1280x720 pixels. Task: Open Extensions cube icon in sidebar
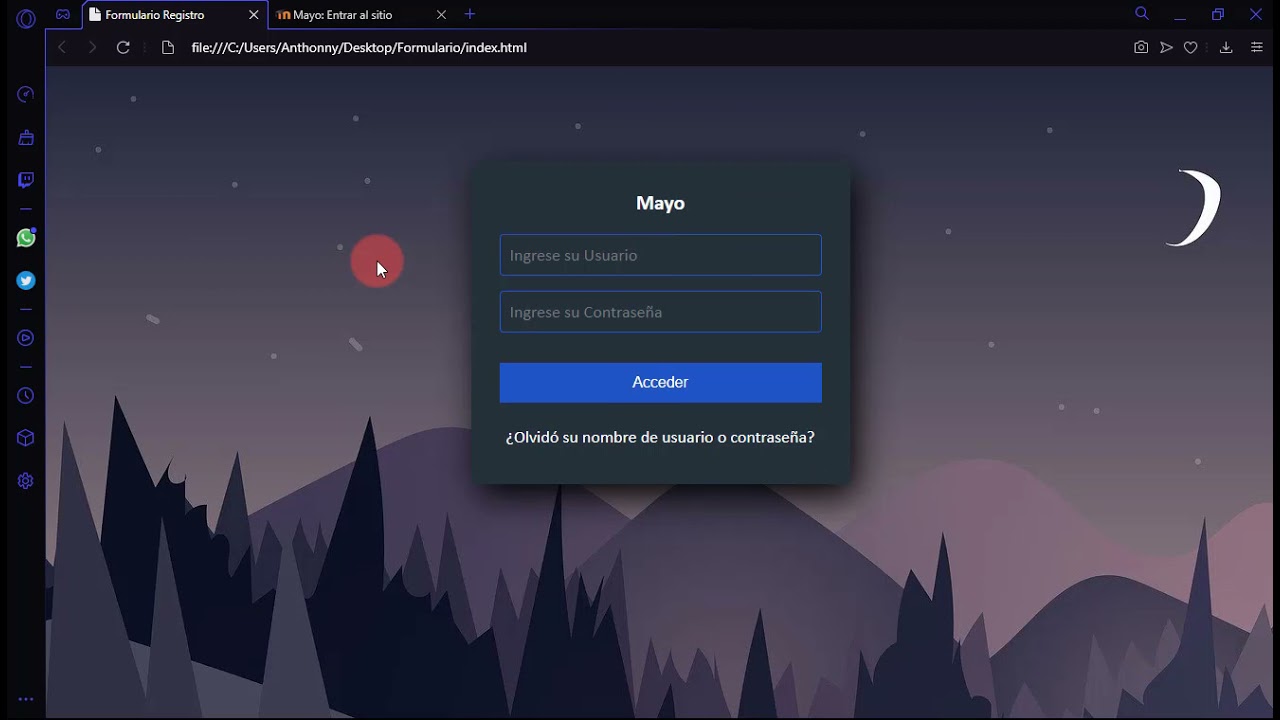click(26, 438)
